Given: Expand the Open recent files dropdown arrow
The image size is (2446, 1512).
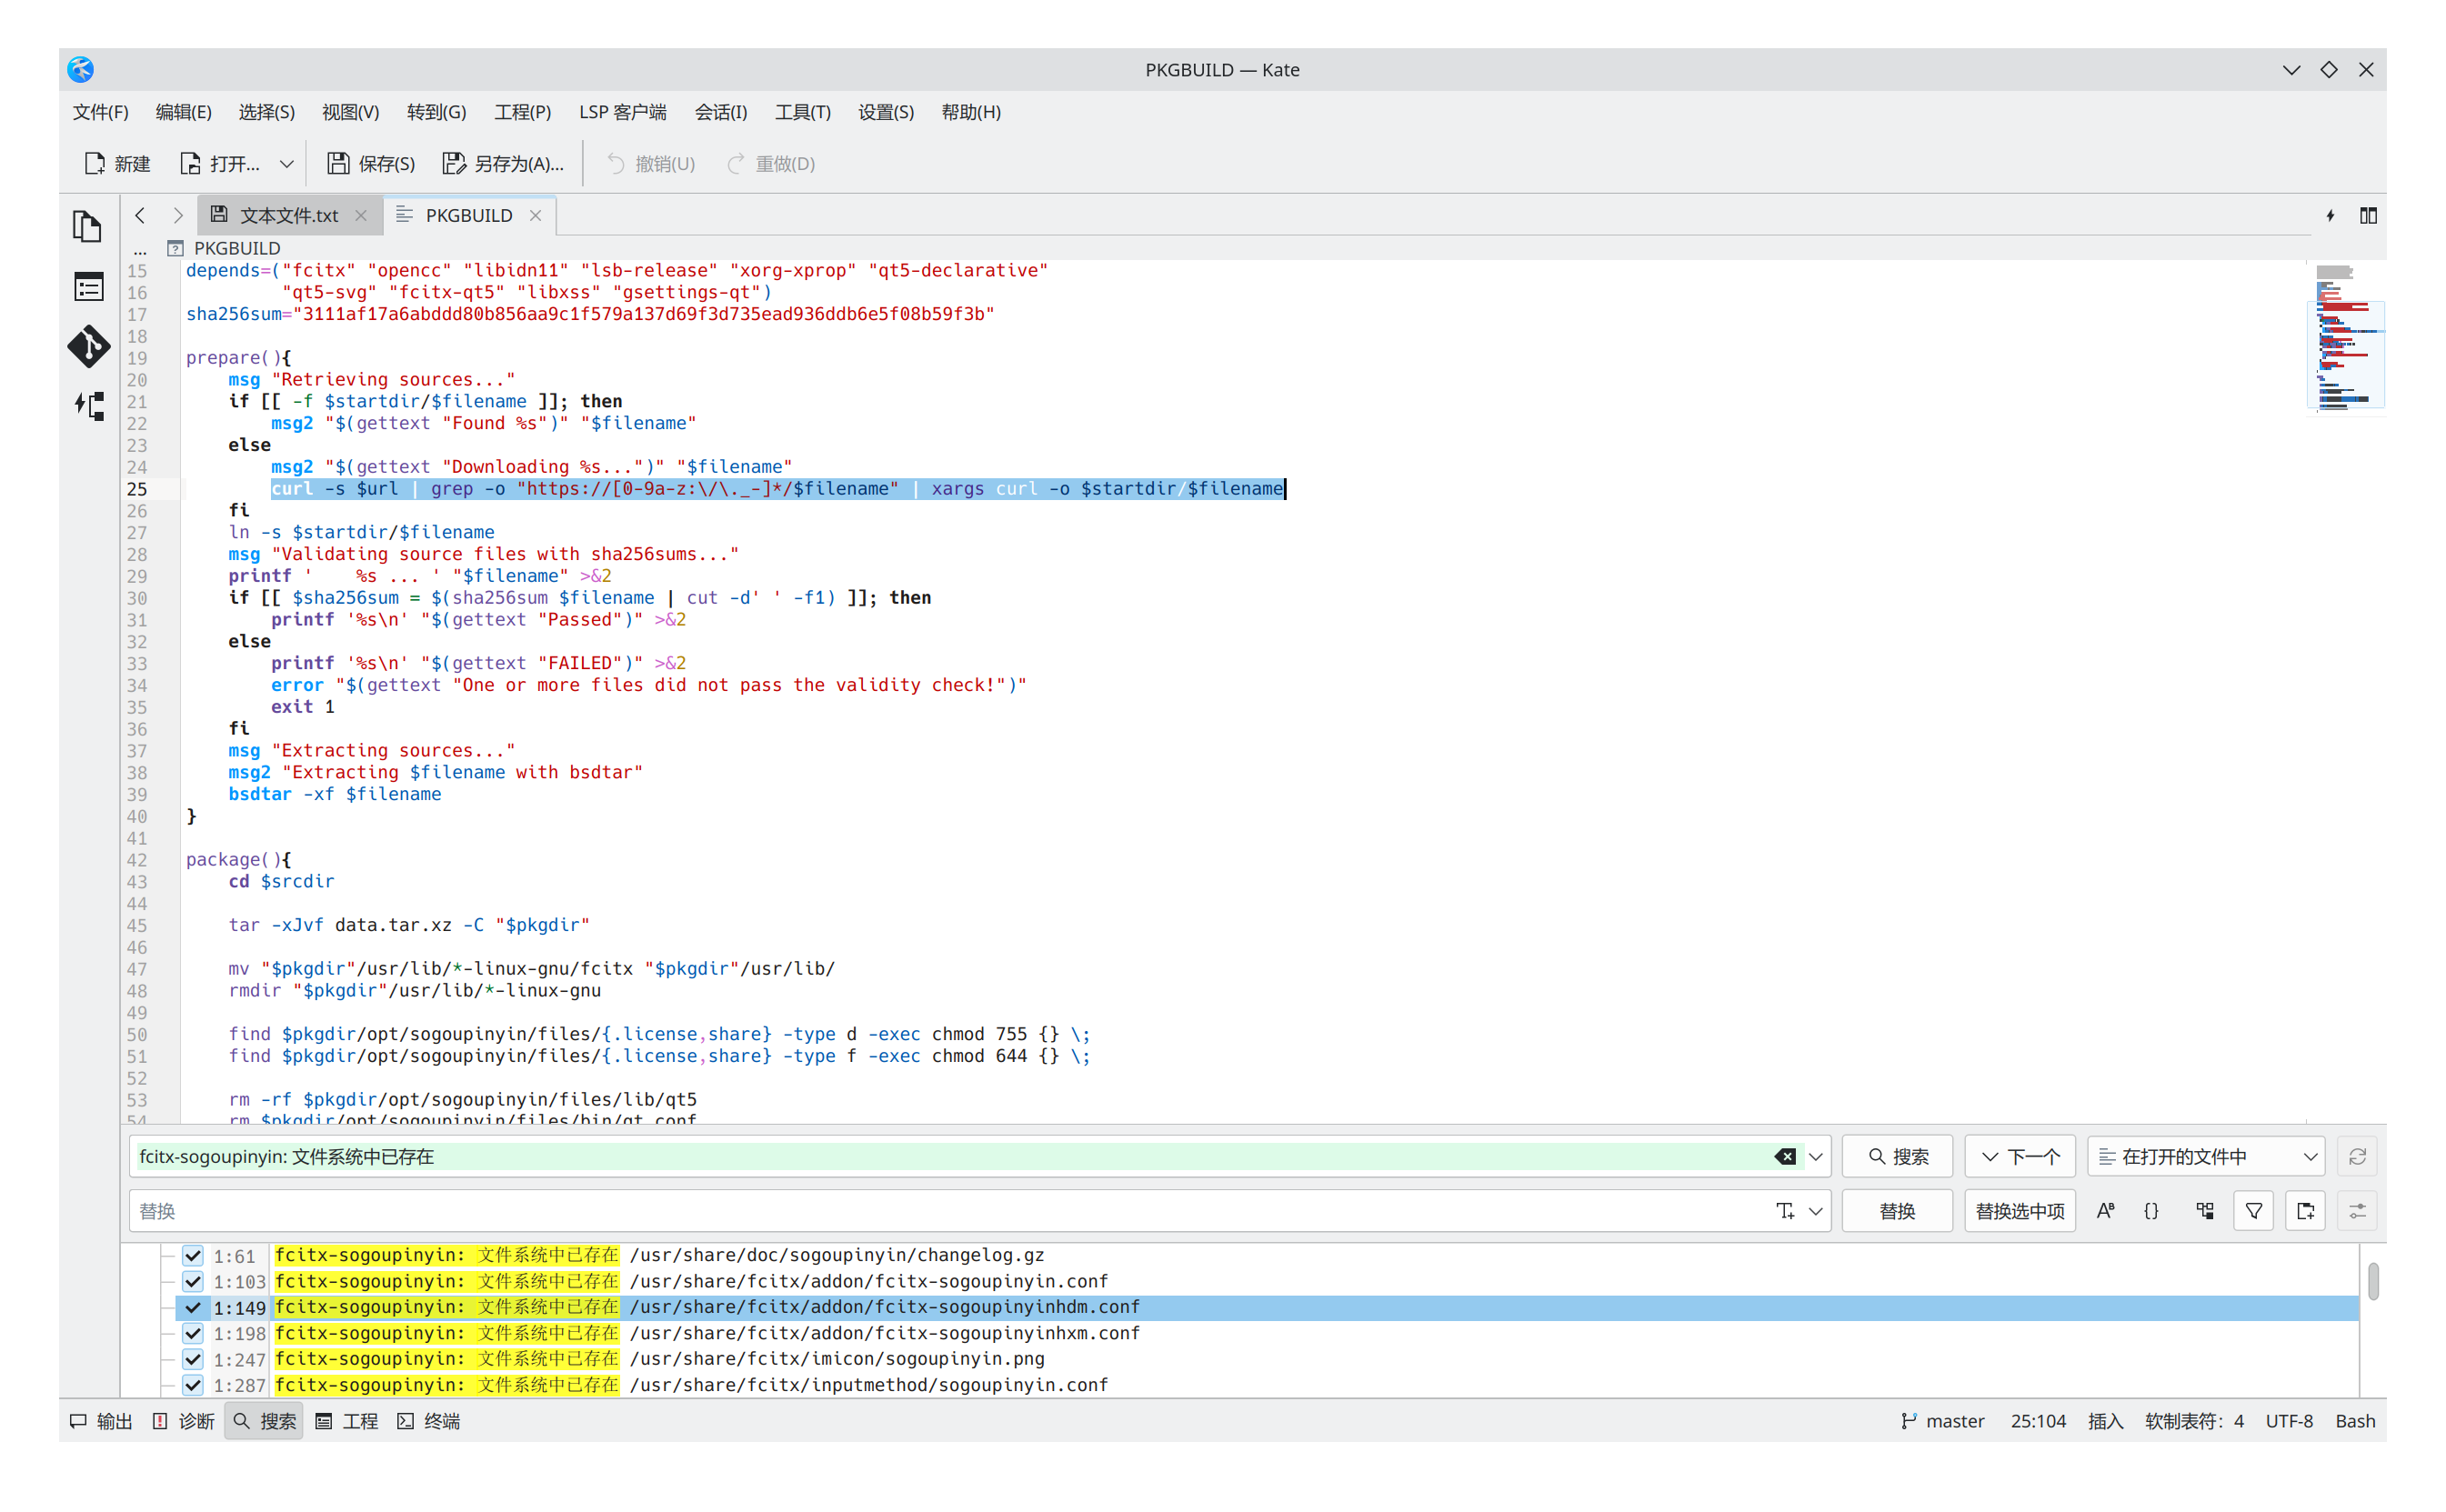Looking at the screenshot, I should point(287,164).
